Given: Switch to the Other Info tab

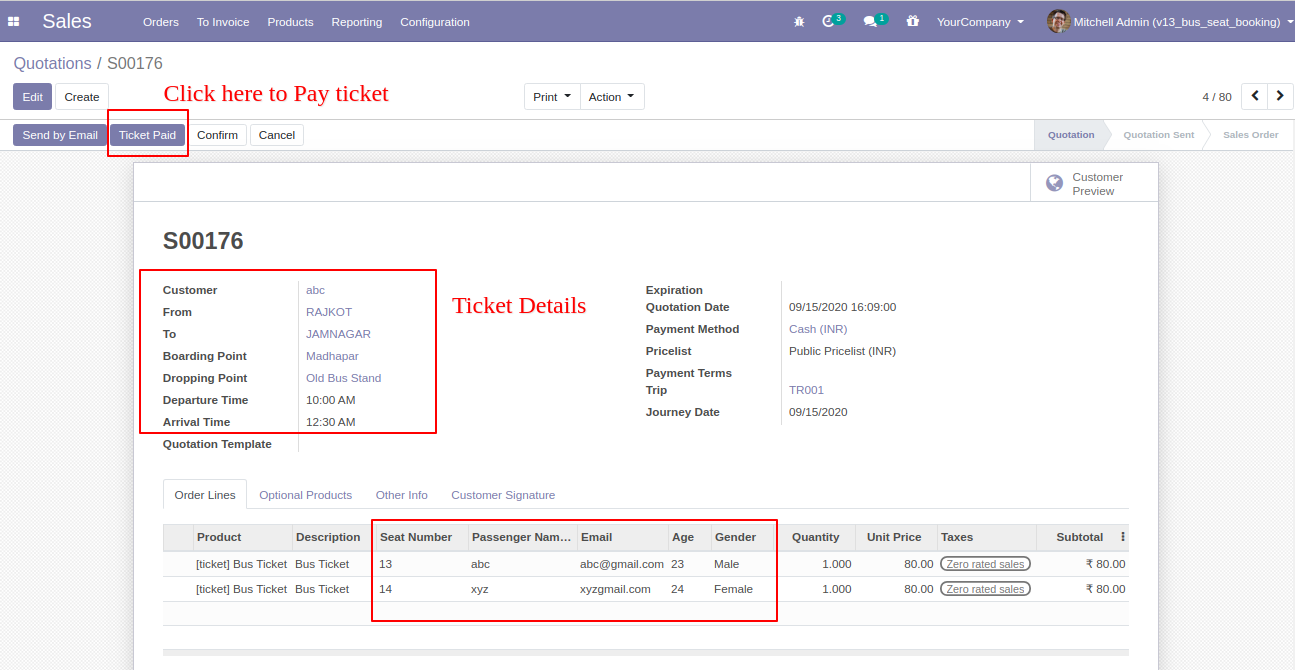Looking at the screenshot, I should tap(402, 495).
